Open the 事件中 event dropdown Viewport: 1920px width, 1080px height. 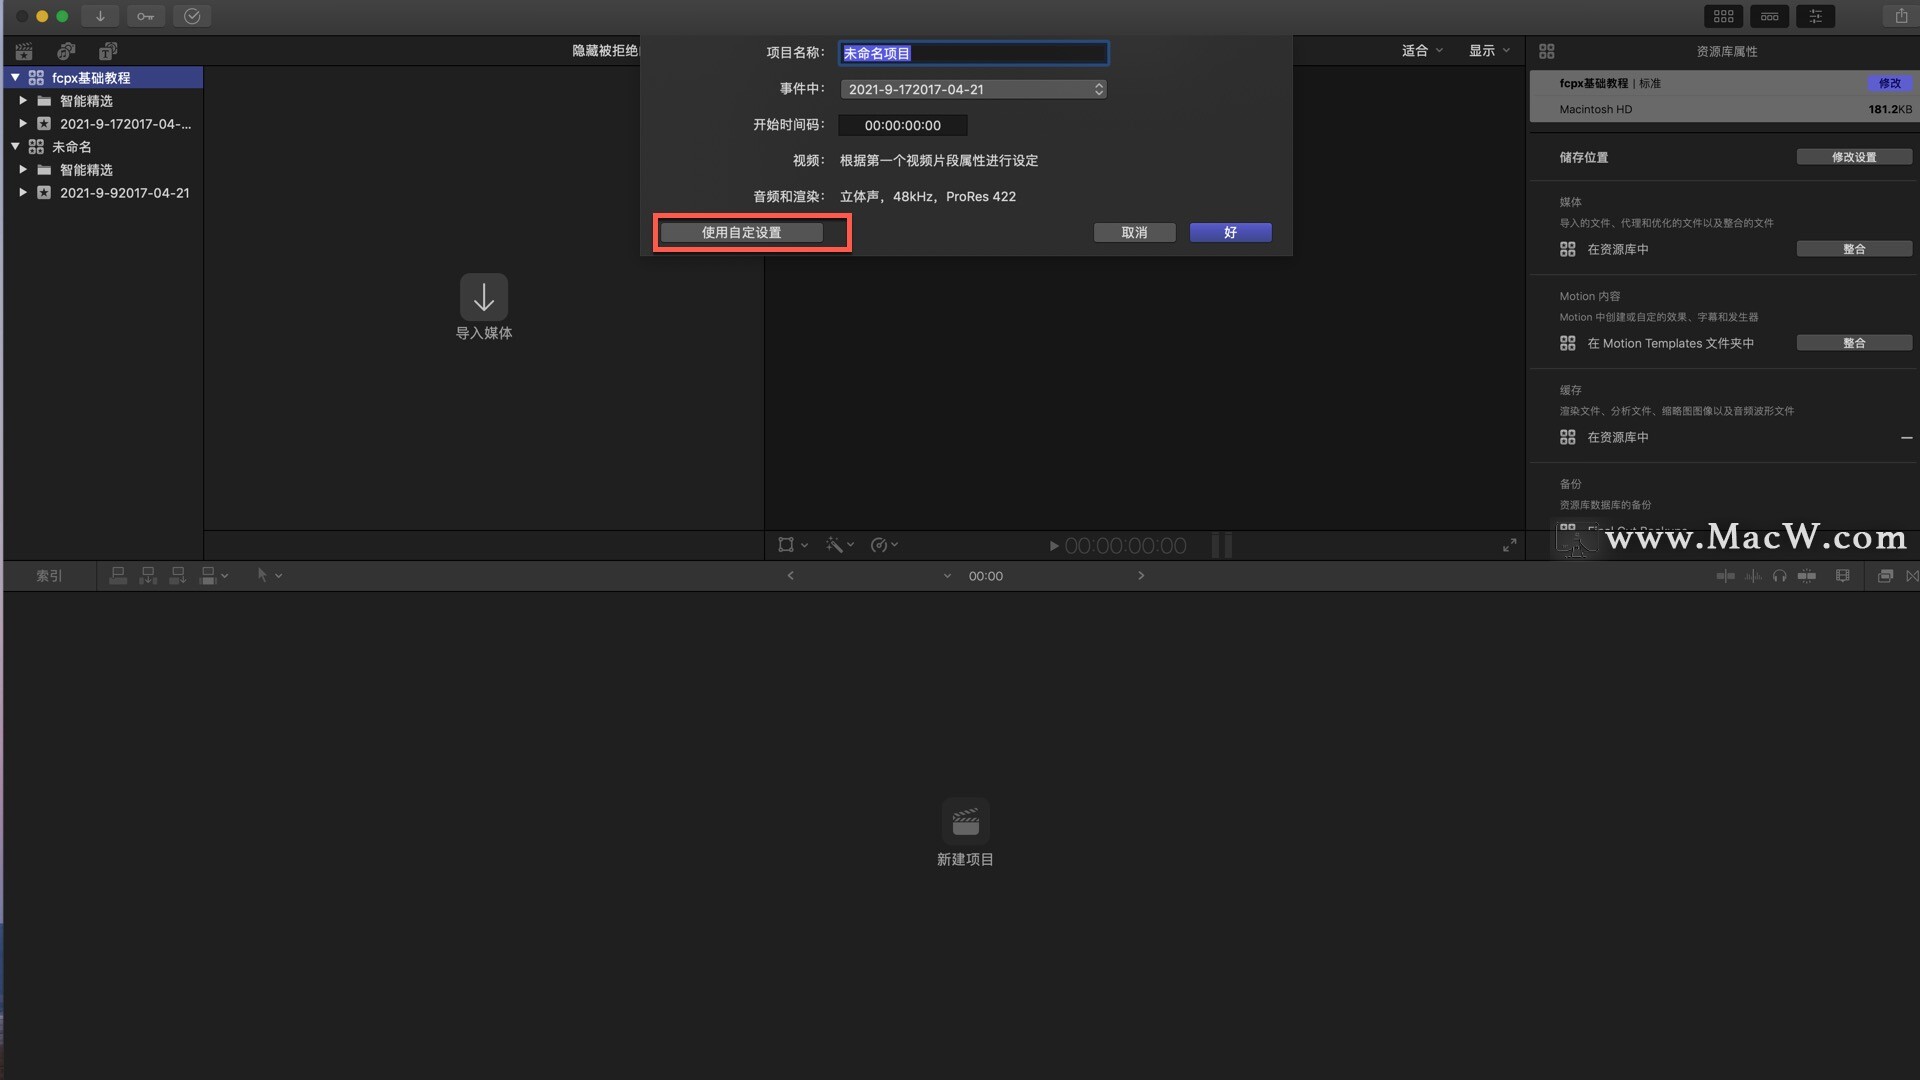click(x=973, y=89)
